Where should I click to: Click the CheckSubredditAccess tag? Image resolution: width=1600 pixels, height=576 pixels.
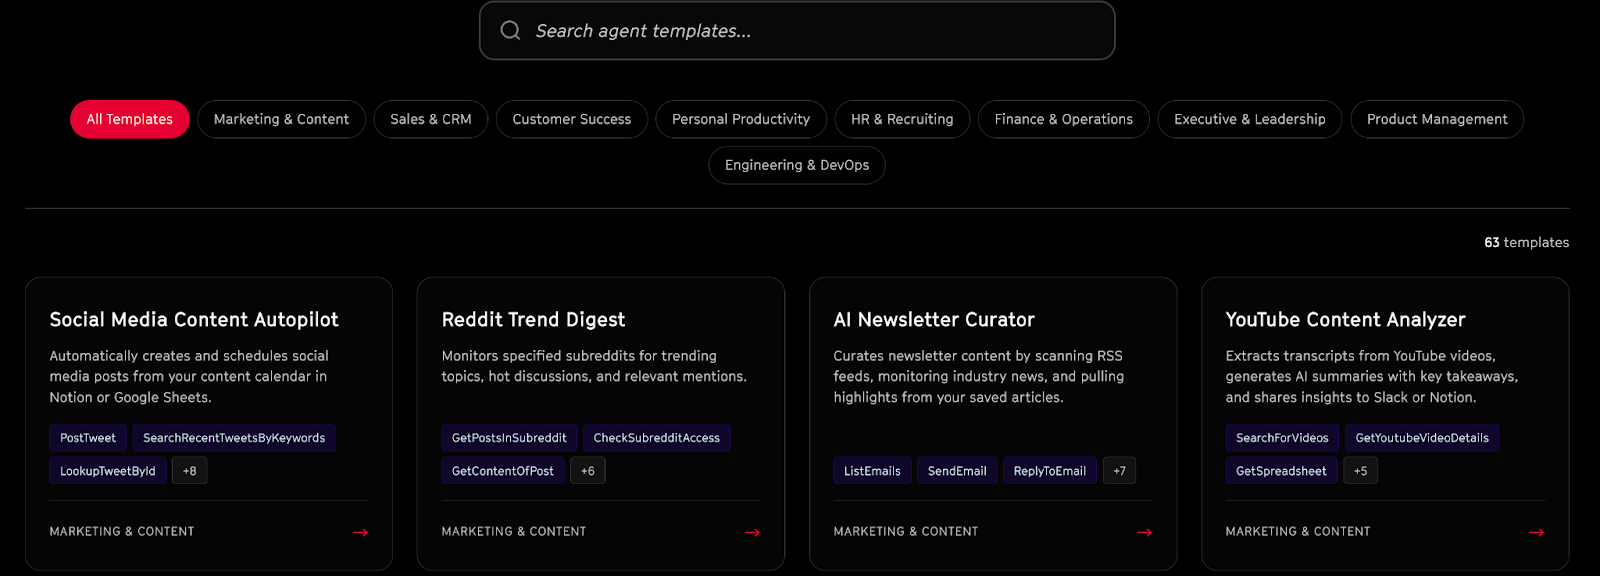click(x=657, y=438)
